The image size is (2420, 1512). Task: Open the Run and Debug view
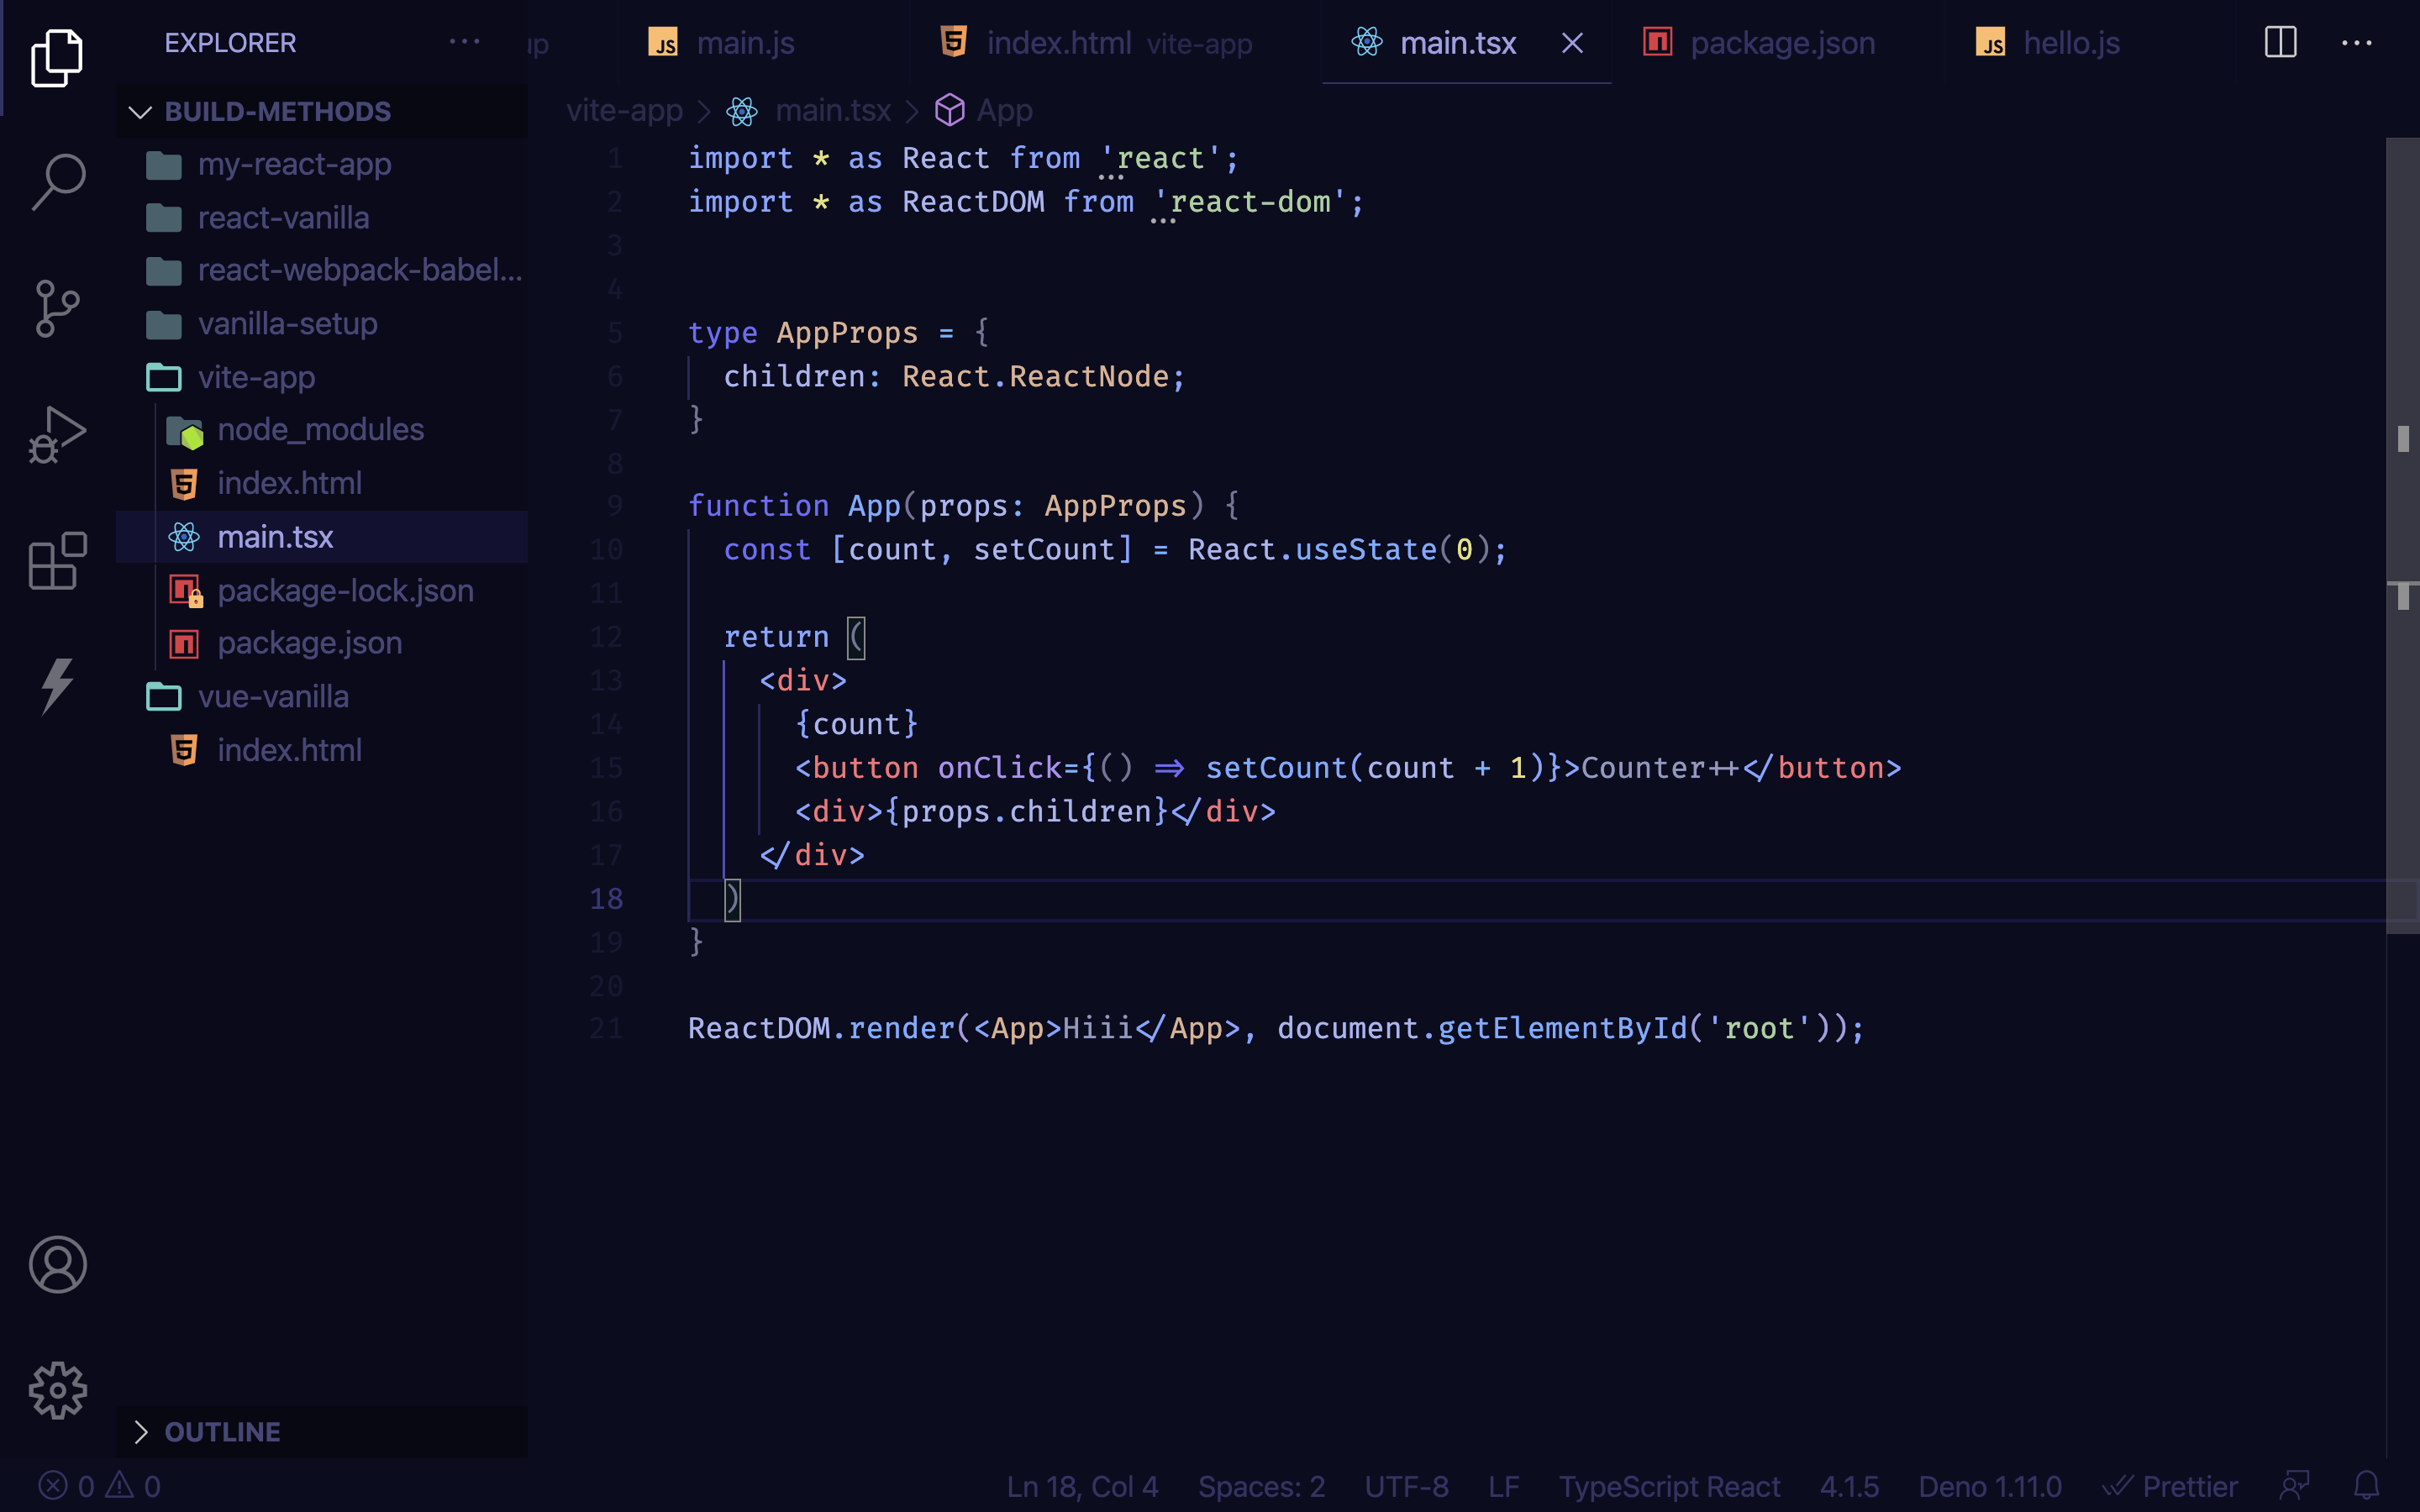click(x=58, y=435)
